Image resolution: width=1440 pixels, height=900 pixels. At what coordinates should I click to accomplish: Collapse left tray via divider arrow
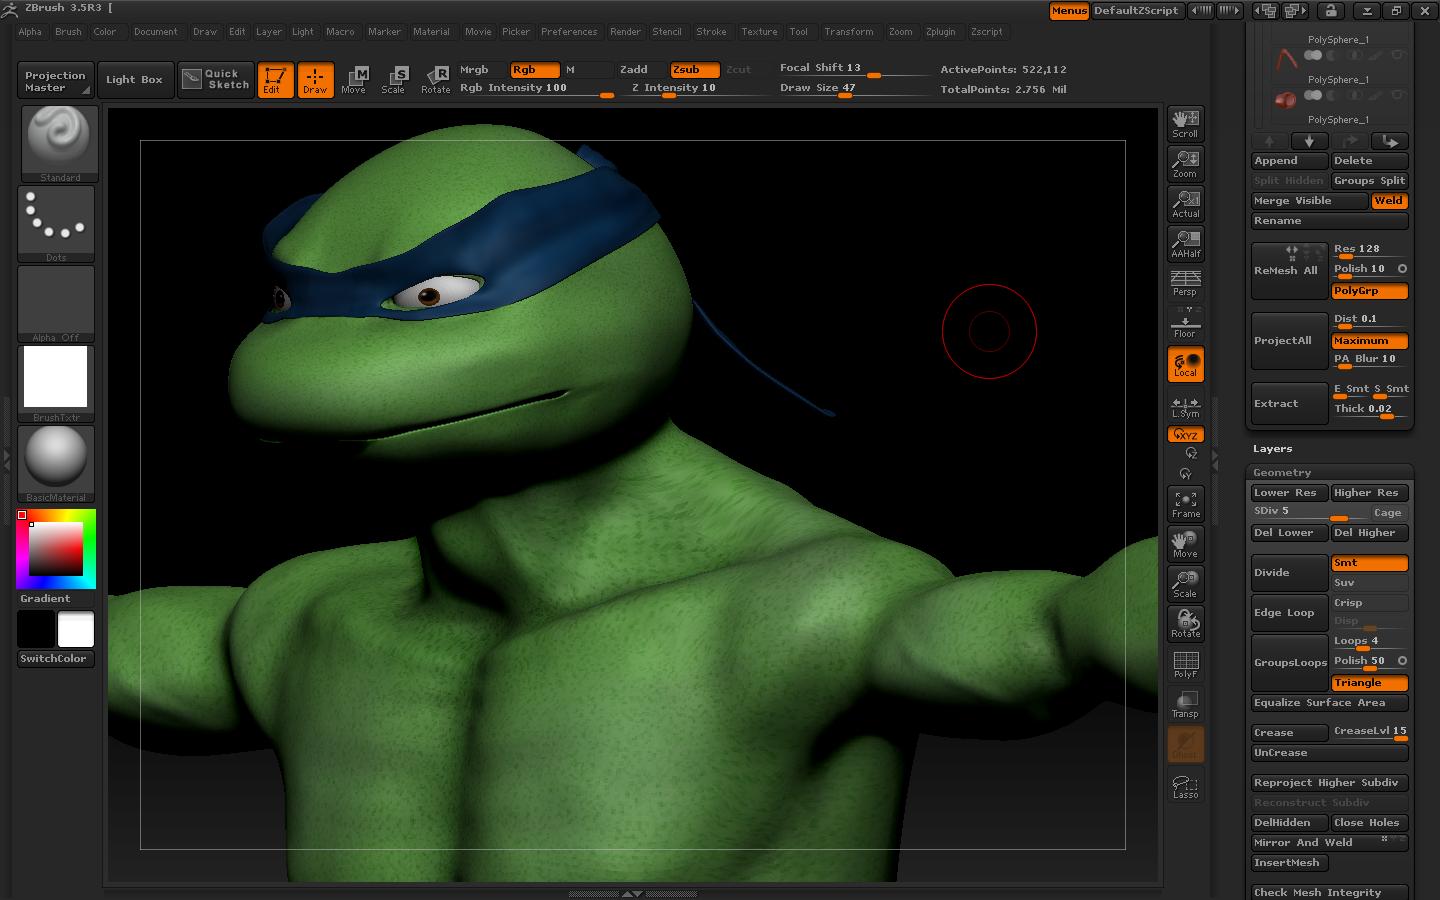click(x=6, y=460)
